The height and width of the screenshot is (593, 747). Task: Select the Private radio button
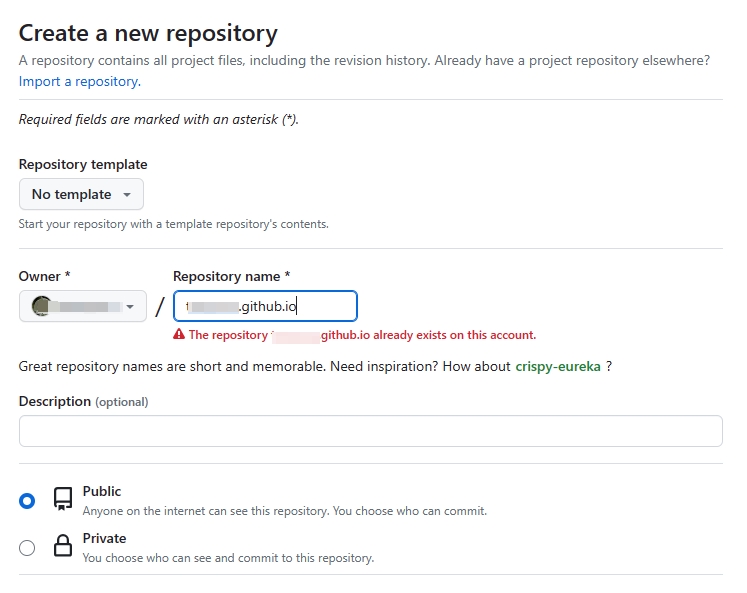pos(27,548)
